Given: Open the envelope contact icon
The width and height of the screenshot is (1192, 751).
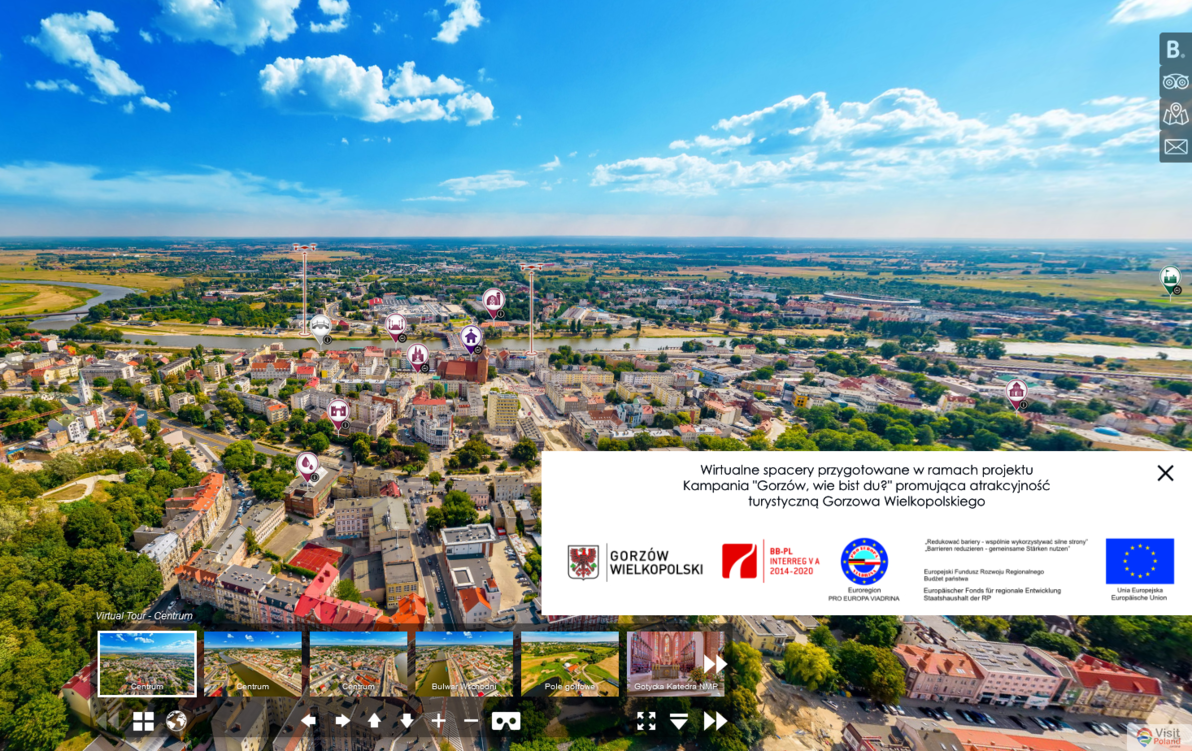Looking at the screenshot, I should pyautogui.click(x=1175, y=147).
